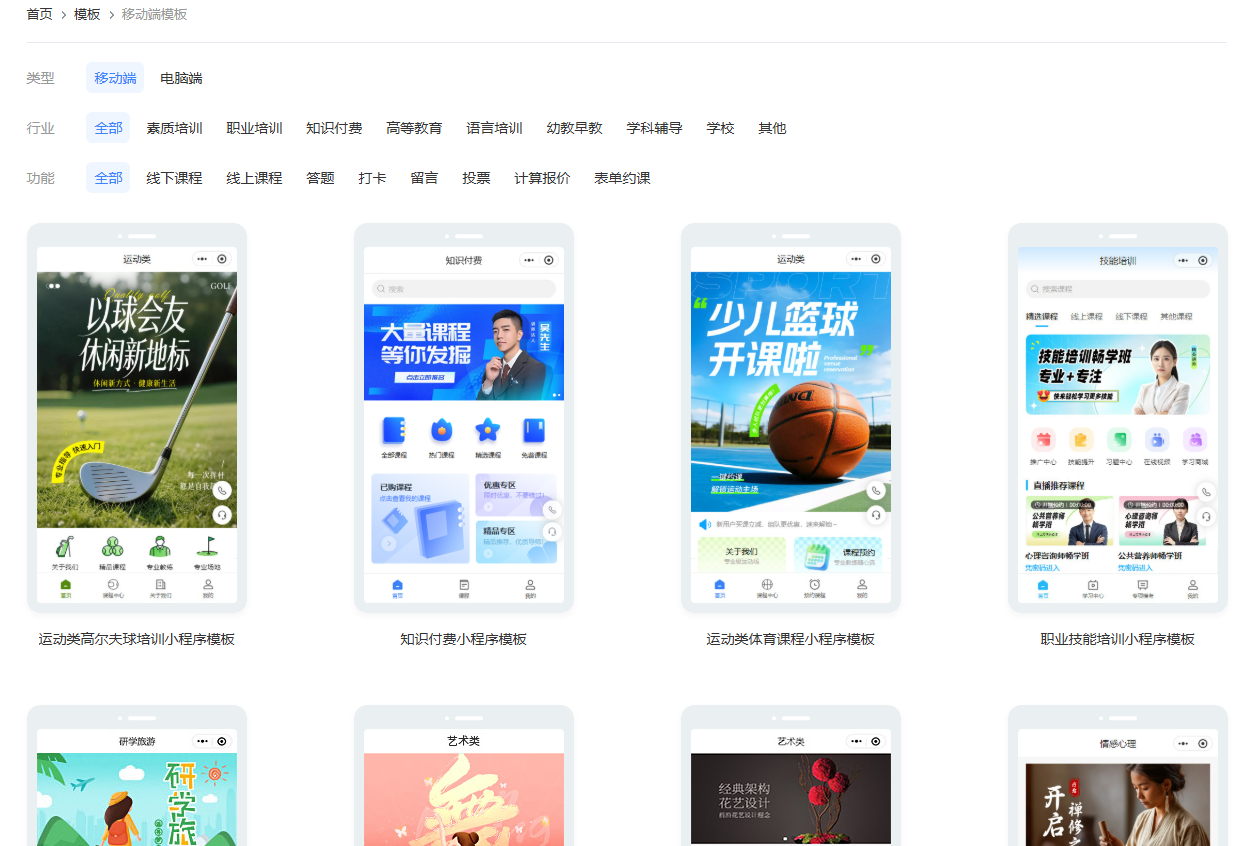Select the 计算报价 function filter

542,178
